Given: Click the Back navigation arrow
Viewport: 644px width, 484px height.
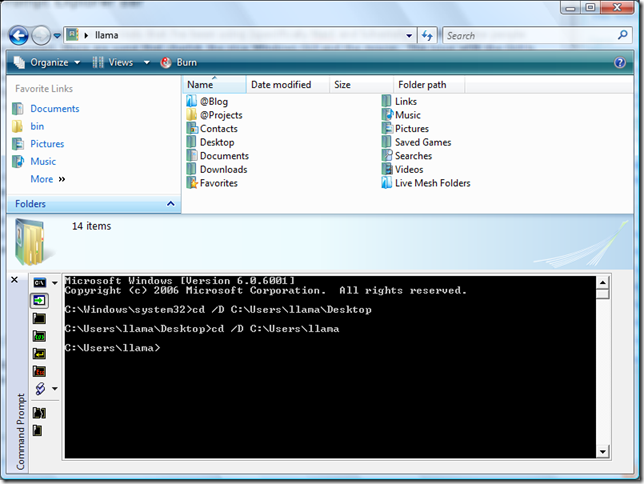Looking at the screenshot, I should (x=18, y=36).
